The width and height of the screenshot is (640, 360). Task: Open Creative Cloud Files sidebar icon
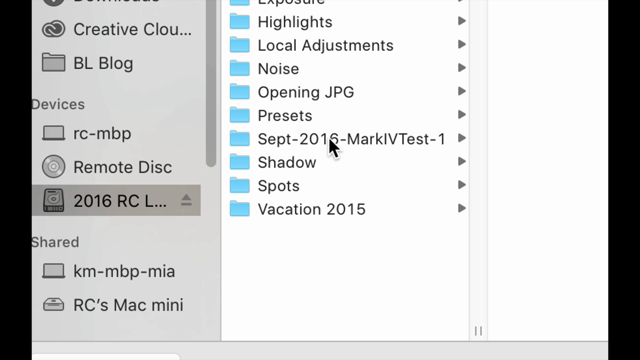[53, 29]
